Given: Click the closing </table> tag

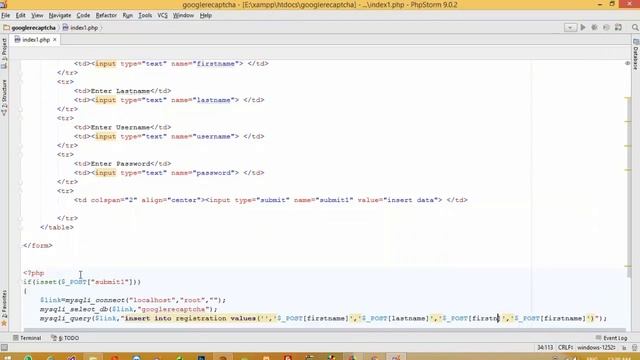Looking at the screenshot, I should click(x=57, y=227).
